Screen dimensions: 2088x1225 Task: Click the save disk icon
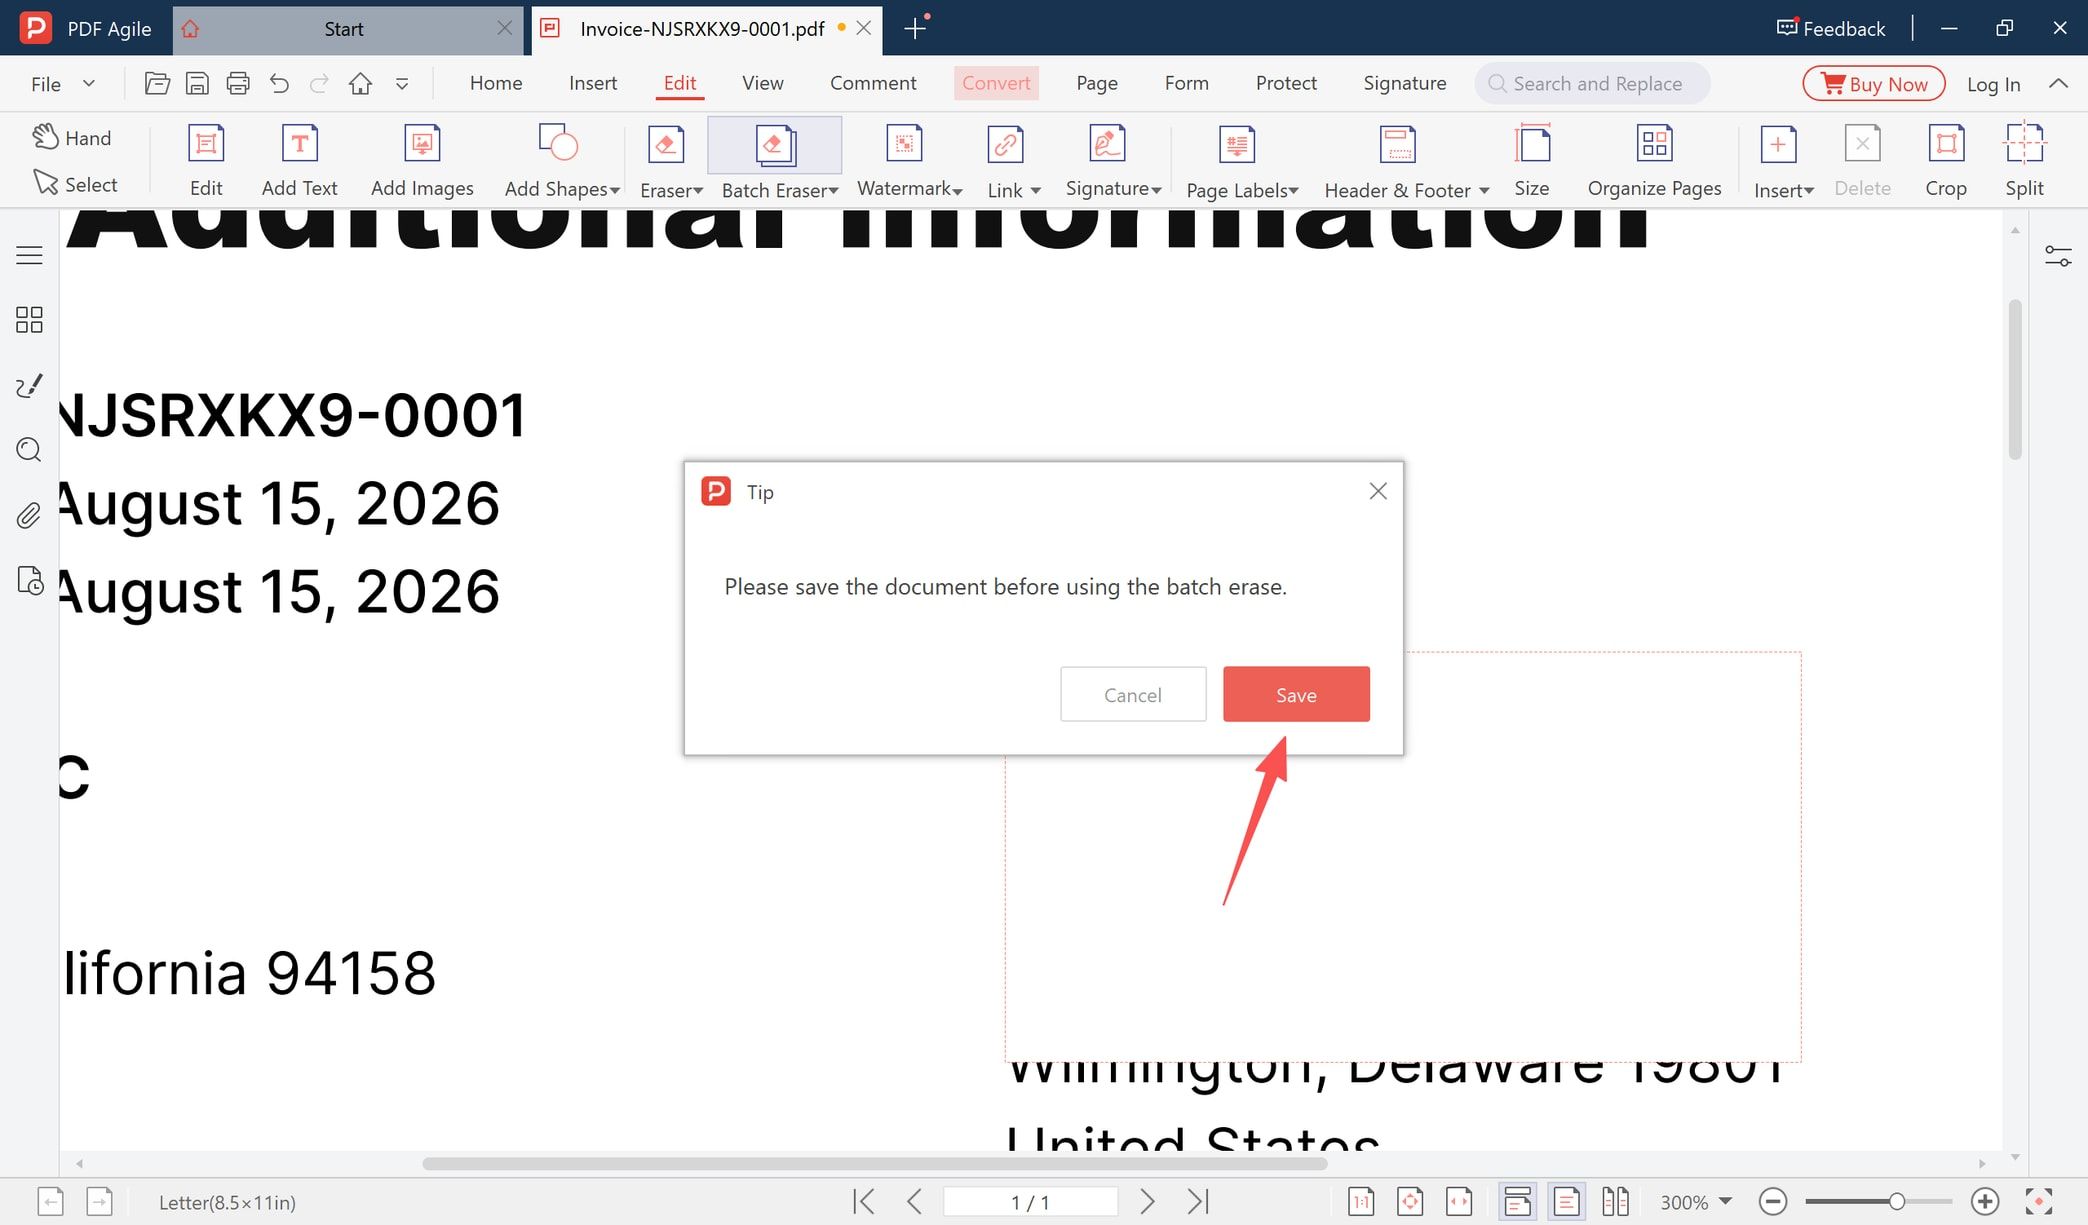coord(198,84)
